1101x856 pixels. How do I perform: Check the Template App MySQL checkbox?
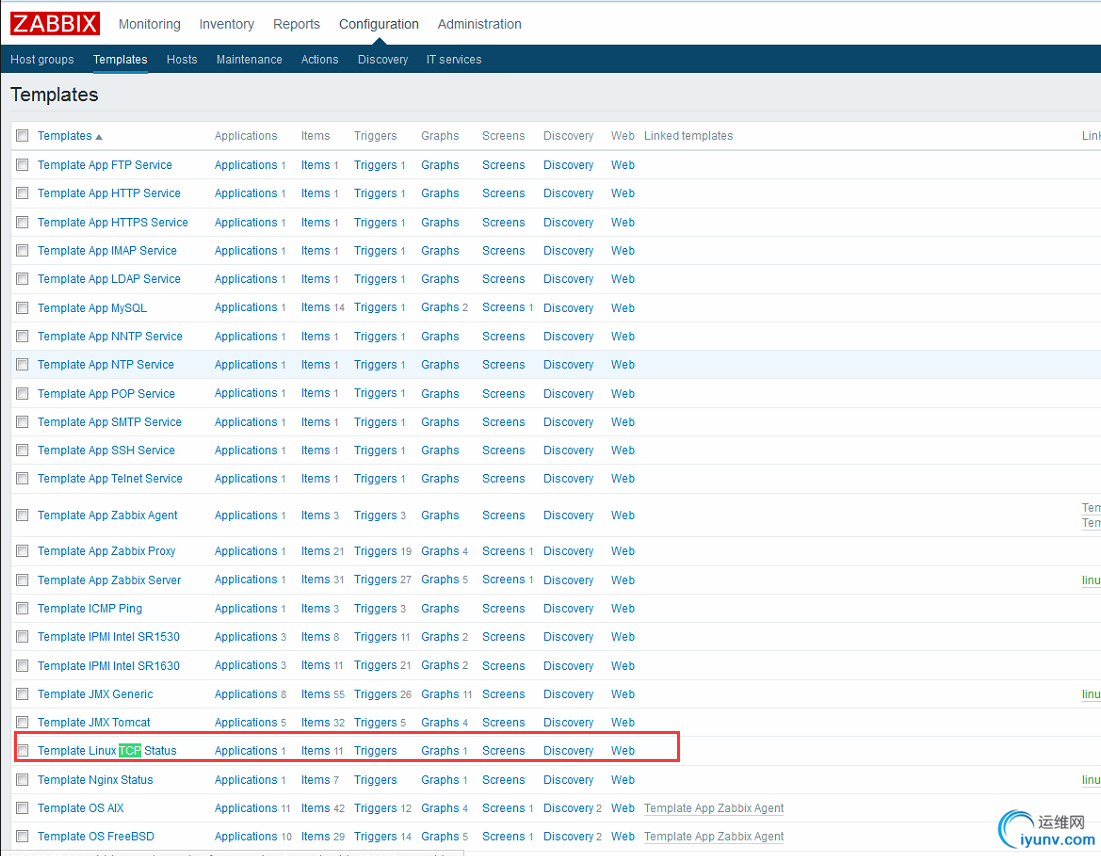[x=22, y=308]
